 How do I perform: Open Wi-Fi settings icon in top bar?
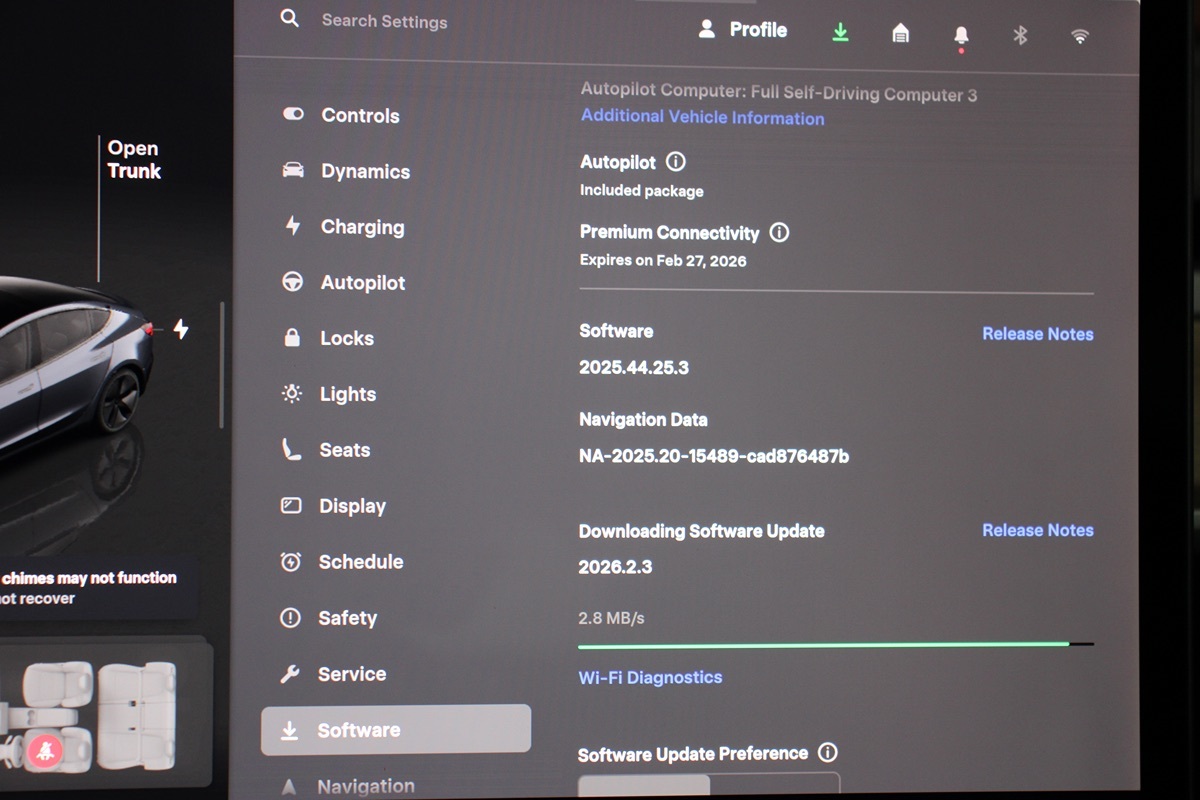click(x=1080, y=37)
